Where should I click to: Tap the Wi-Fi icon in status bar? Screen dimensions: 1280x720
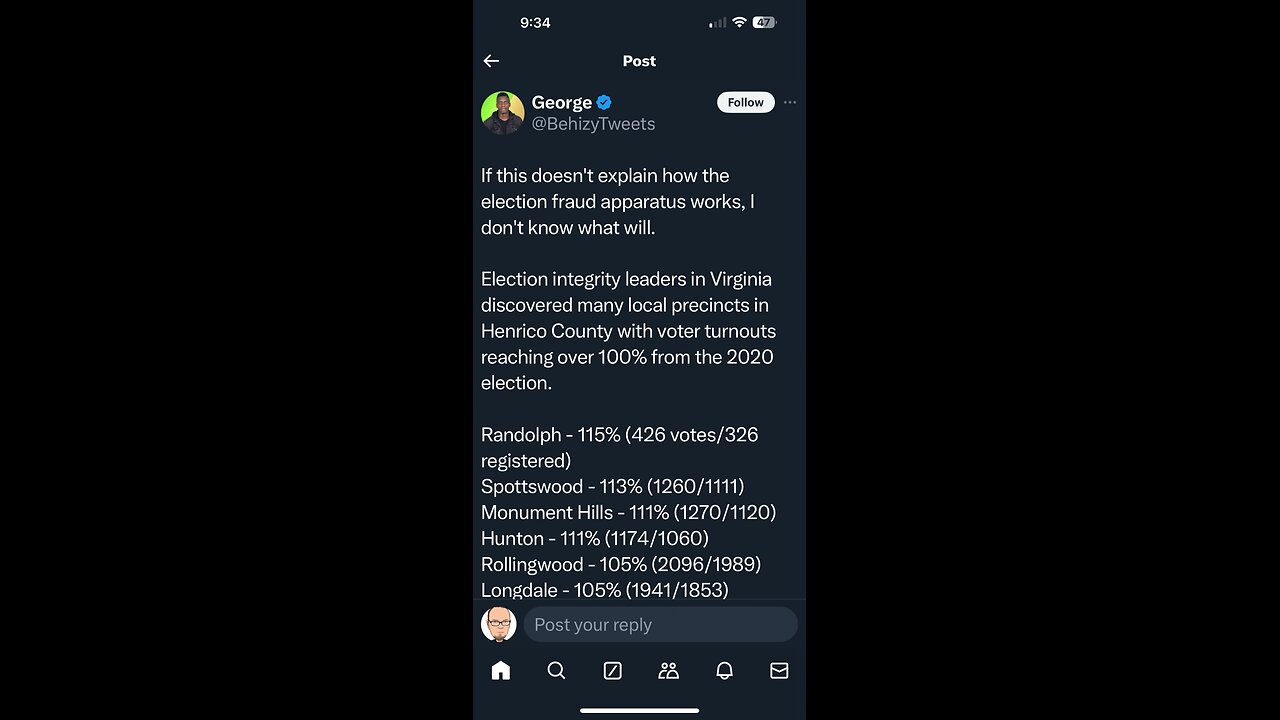(x=740, y=22)
